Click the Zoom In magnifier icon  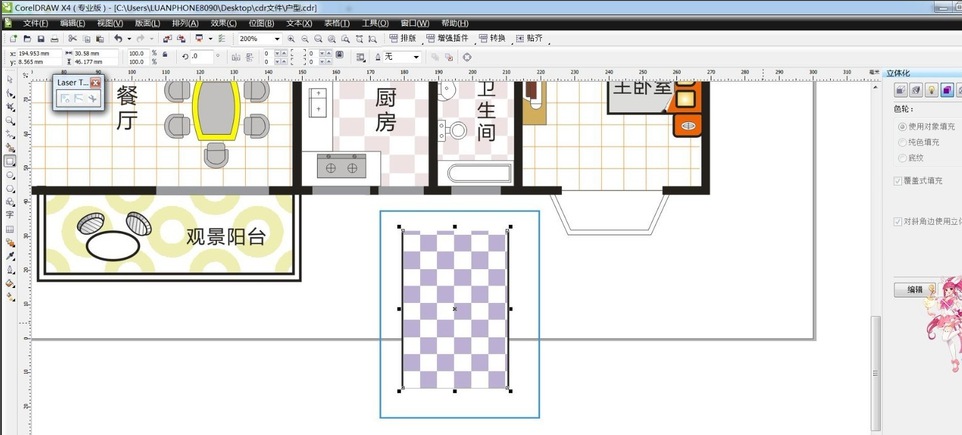(x=291, y=39)
